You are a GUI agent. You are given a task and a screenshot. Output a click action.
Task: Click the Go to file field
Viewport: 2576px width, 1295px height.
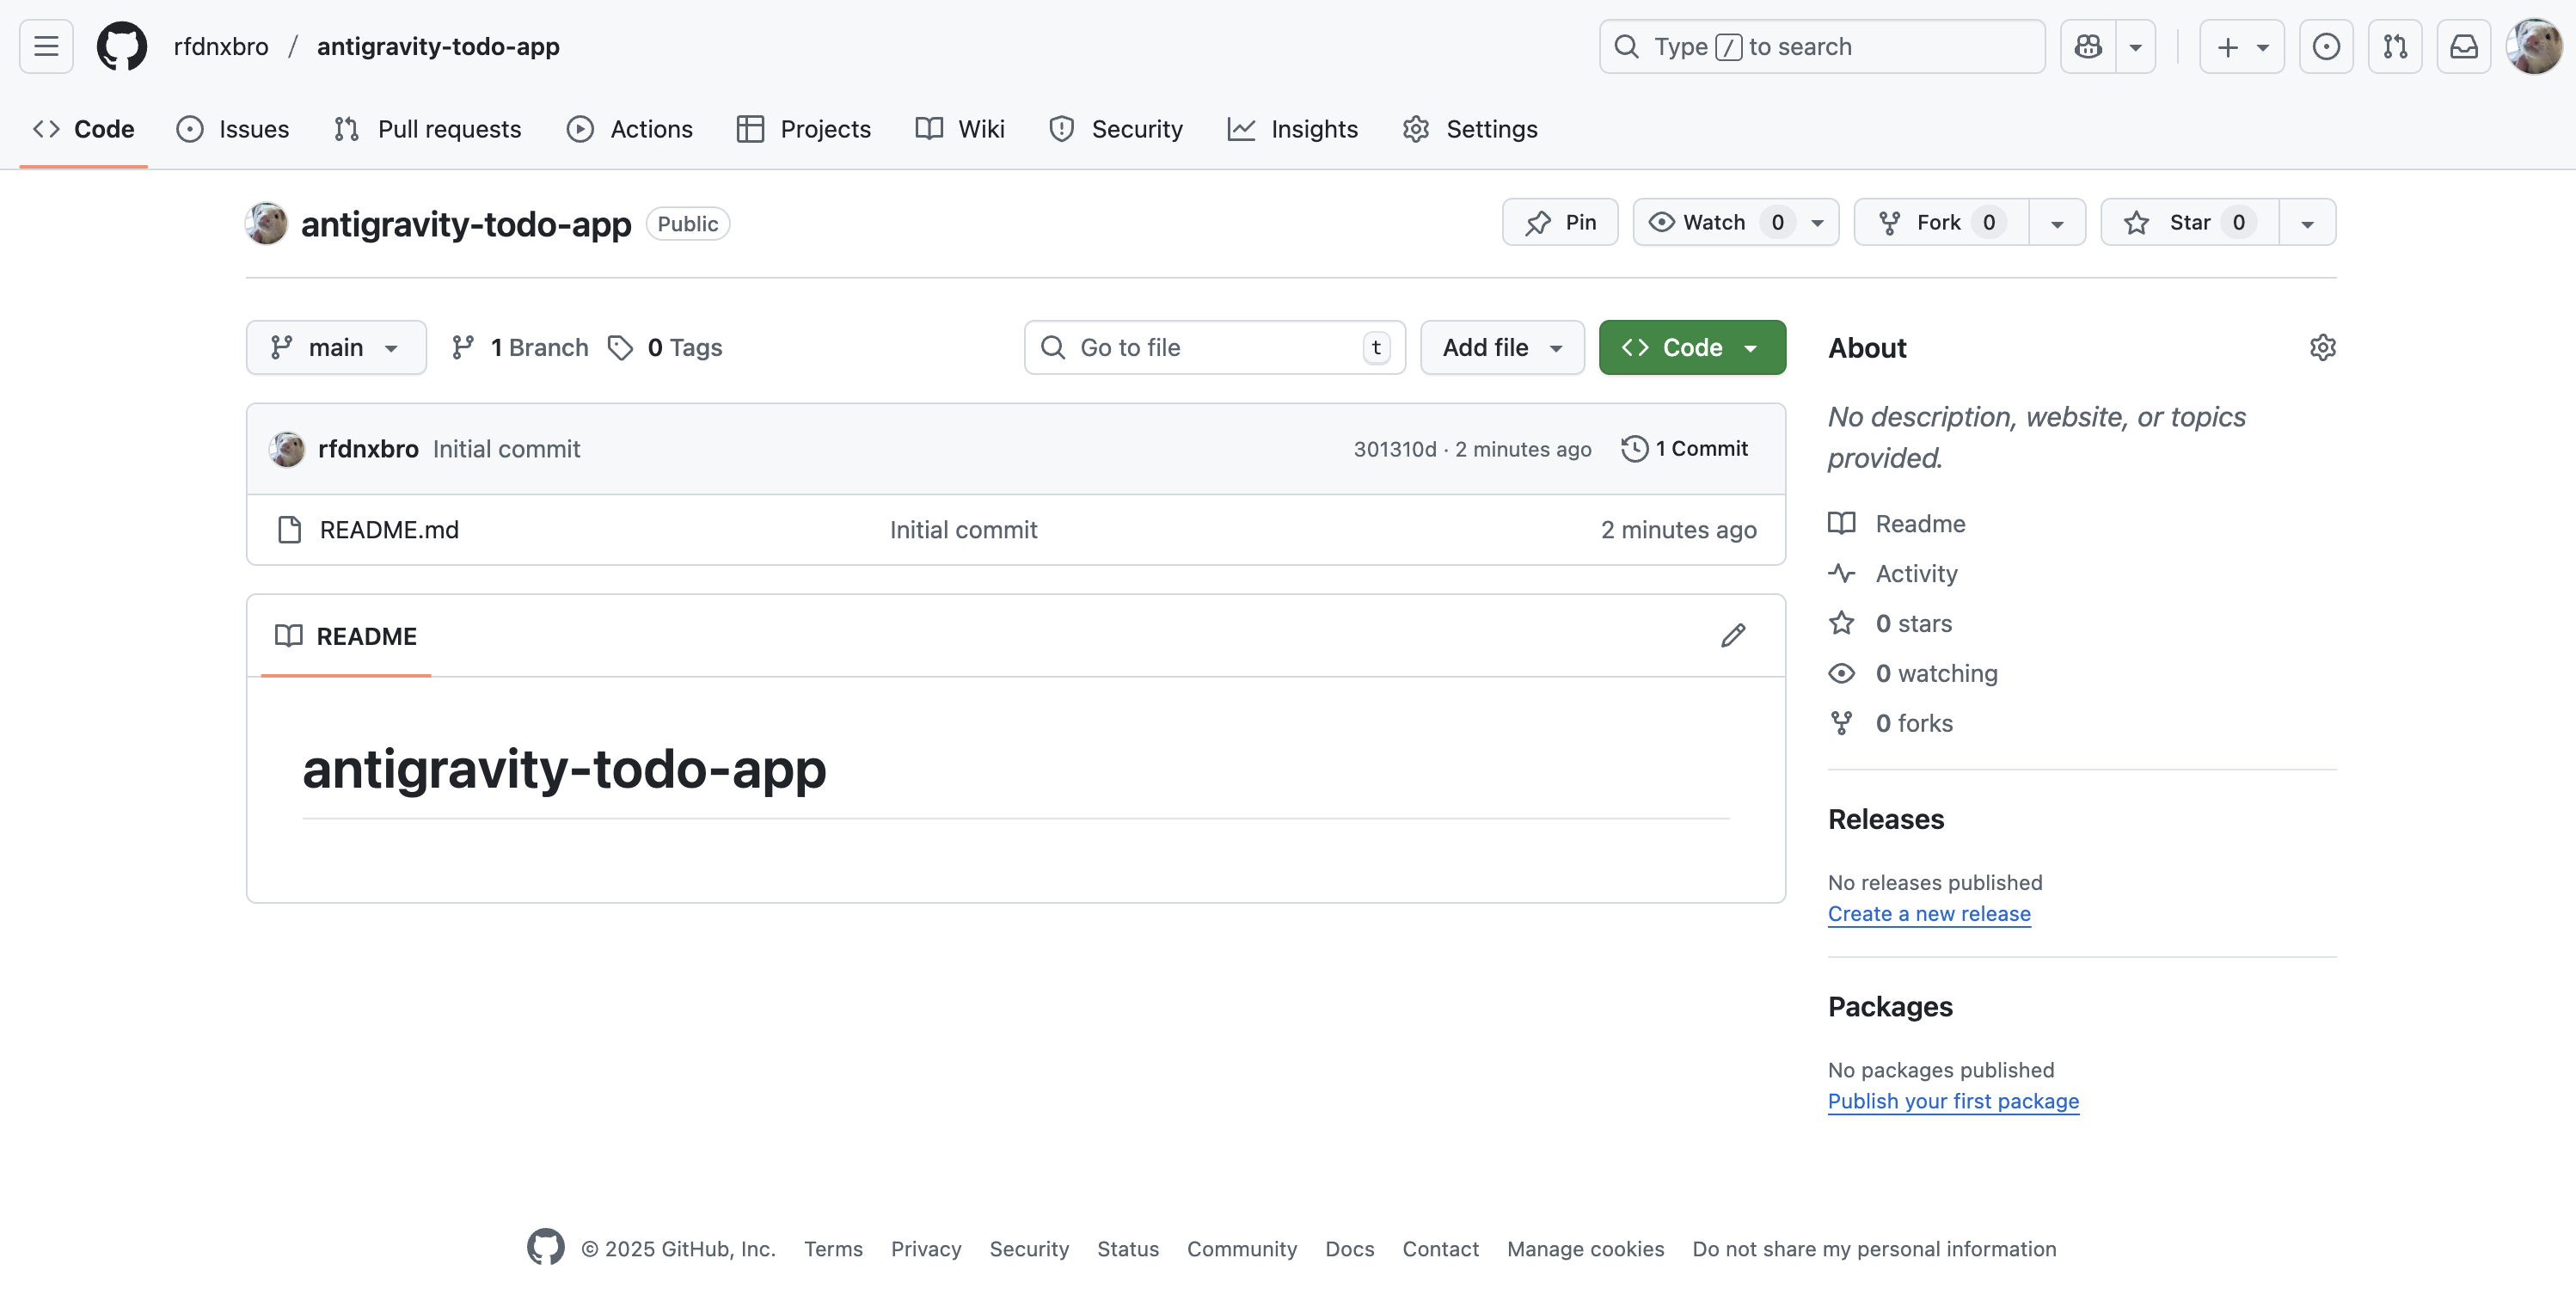(x=1214, y=347)
